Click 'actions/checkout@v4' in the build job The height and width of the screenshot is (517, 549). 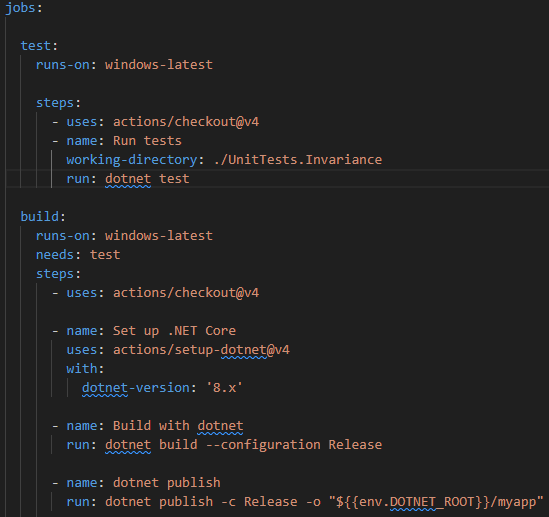(186, 293)
